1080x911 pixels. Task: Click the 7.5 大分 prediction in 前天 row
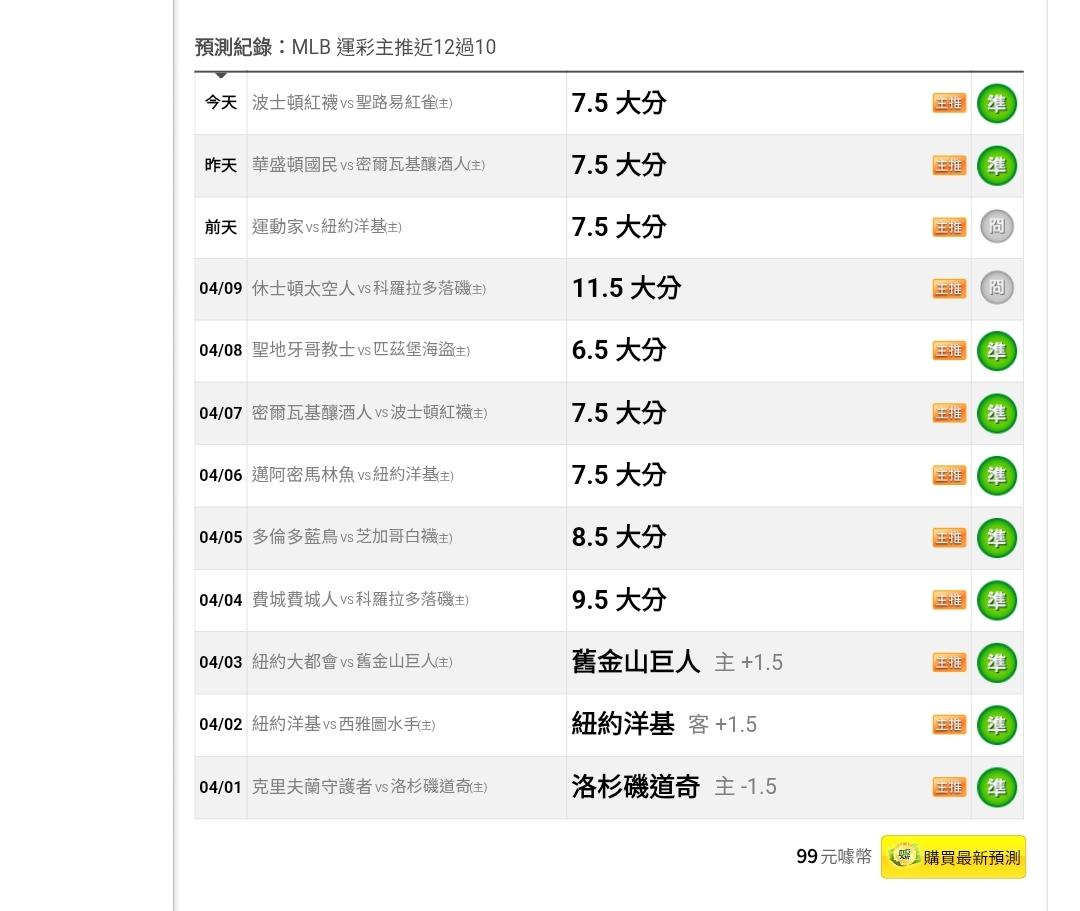[619, 227]
